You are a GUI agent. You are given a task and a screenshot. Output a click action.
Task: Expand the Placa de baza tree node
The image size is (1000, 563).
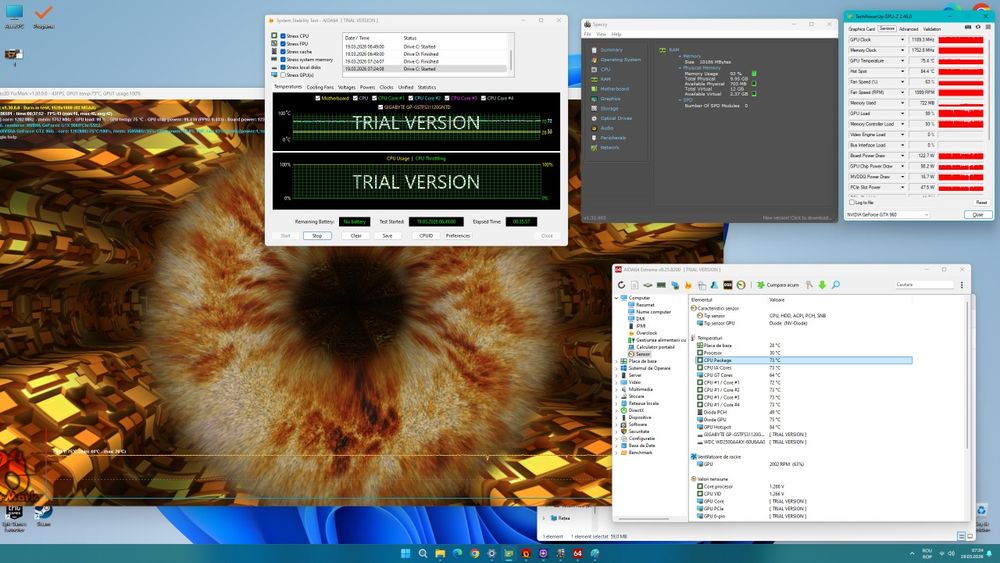[x=617, y=361]
